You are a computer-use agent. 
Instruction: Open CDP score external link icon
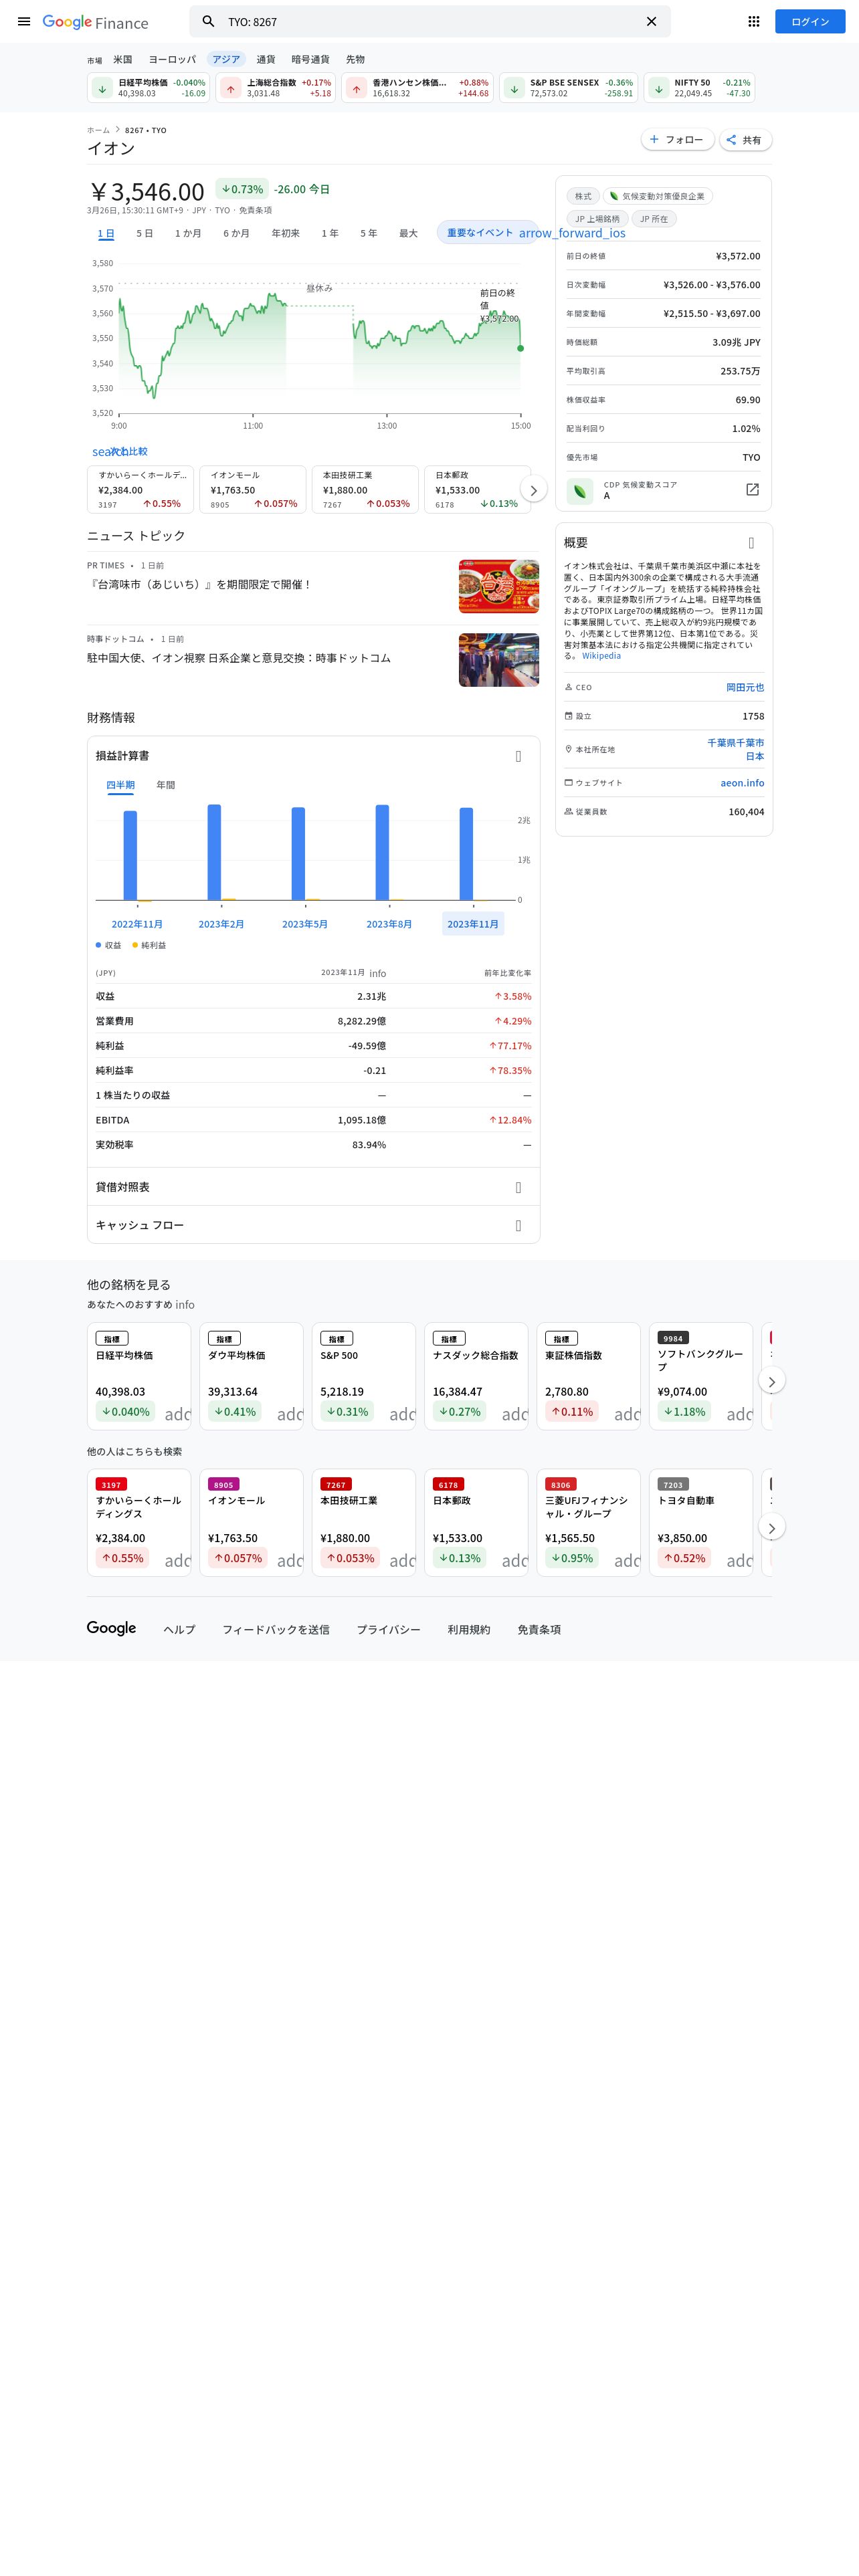pyautogui.click(x=753, y=490)
